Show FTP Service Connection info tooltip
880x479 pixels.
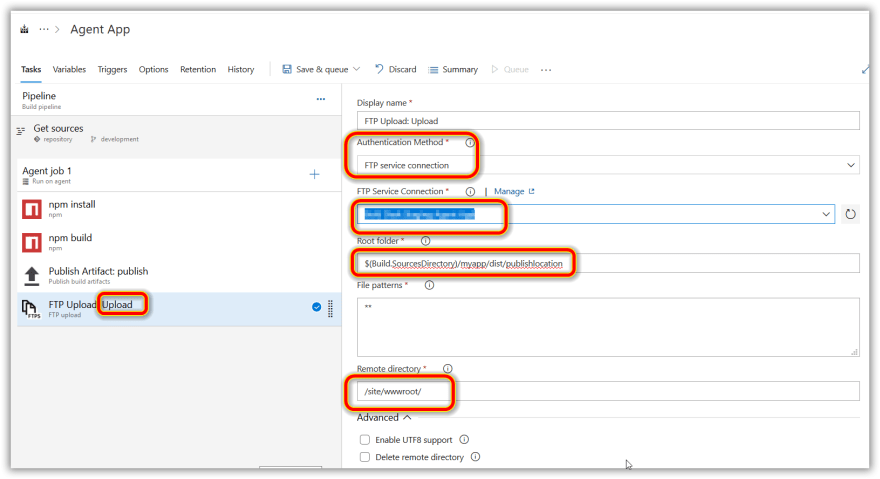[470, 191]
